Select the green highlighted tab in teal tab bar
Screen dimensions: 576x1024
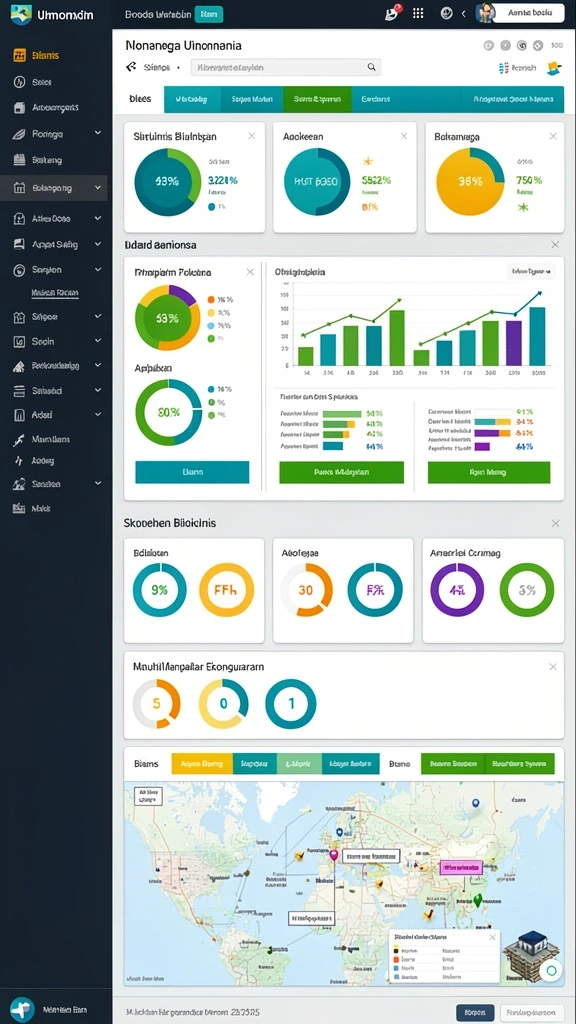tap(317, 99)
